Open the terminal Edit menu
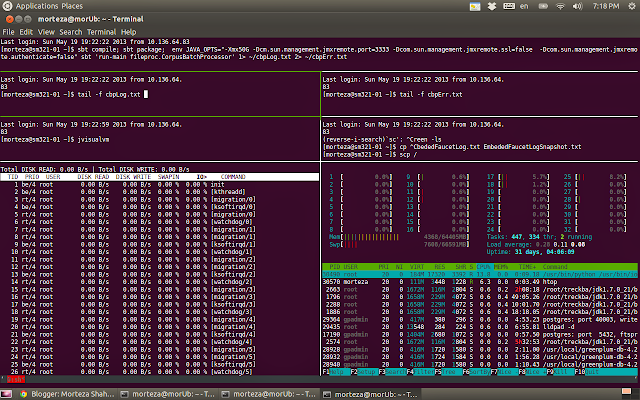The height and width of the screenshot is (400, 640). coord(26,32)
